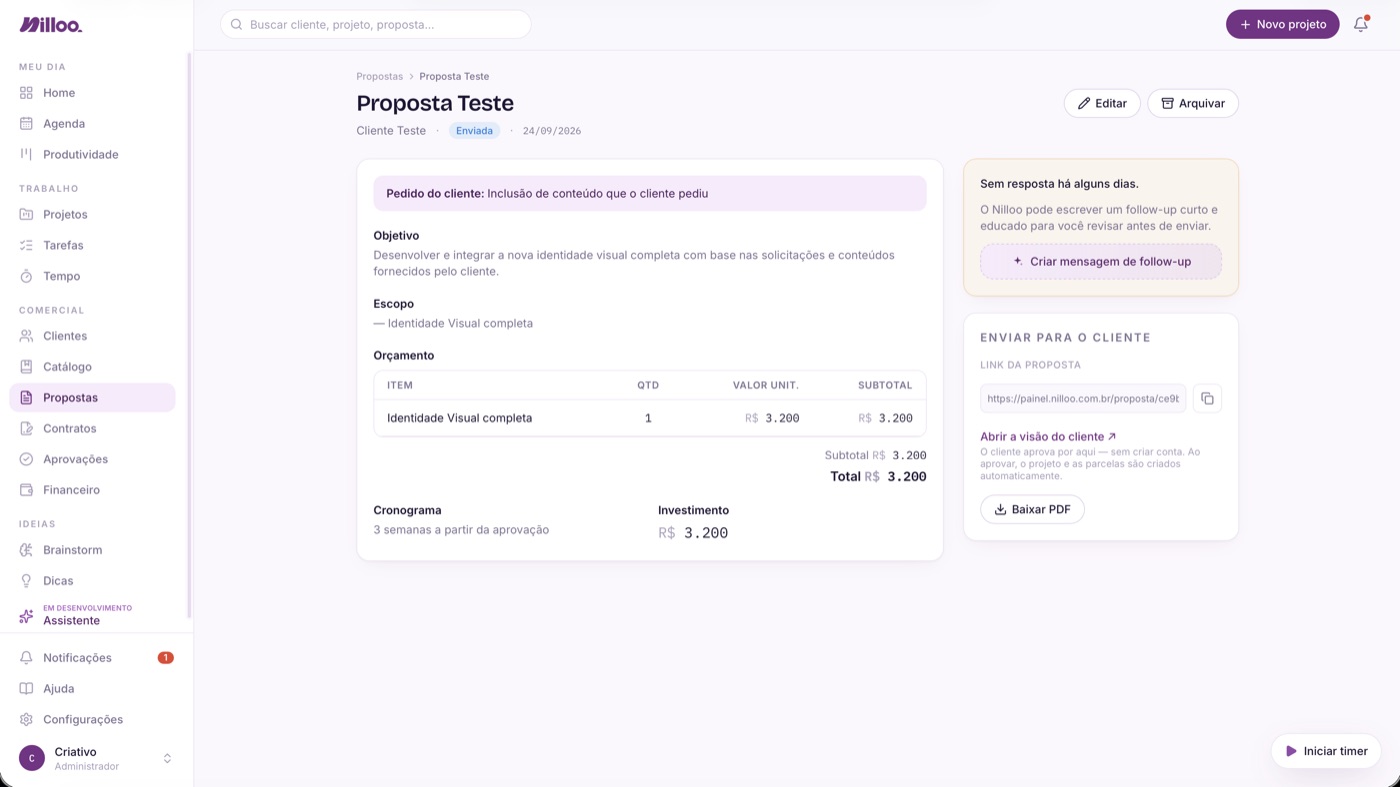The image size is (1400, 787).
Task: Click the Contratos document-pen icon
Action: 26,428
